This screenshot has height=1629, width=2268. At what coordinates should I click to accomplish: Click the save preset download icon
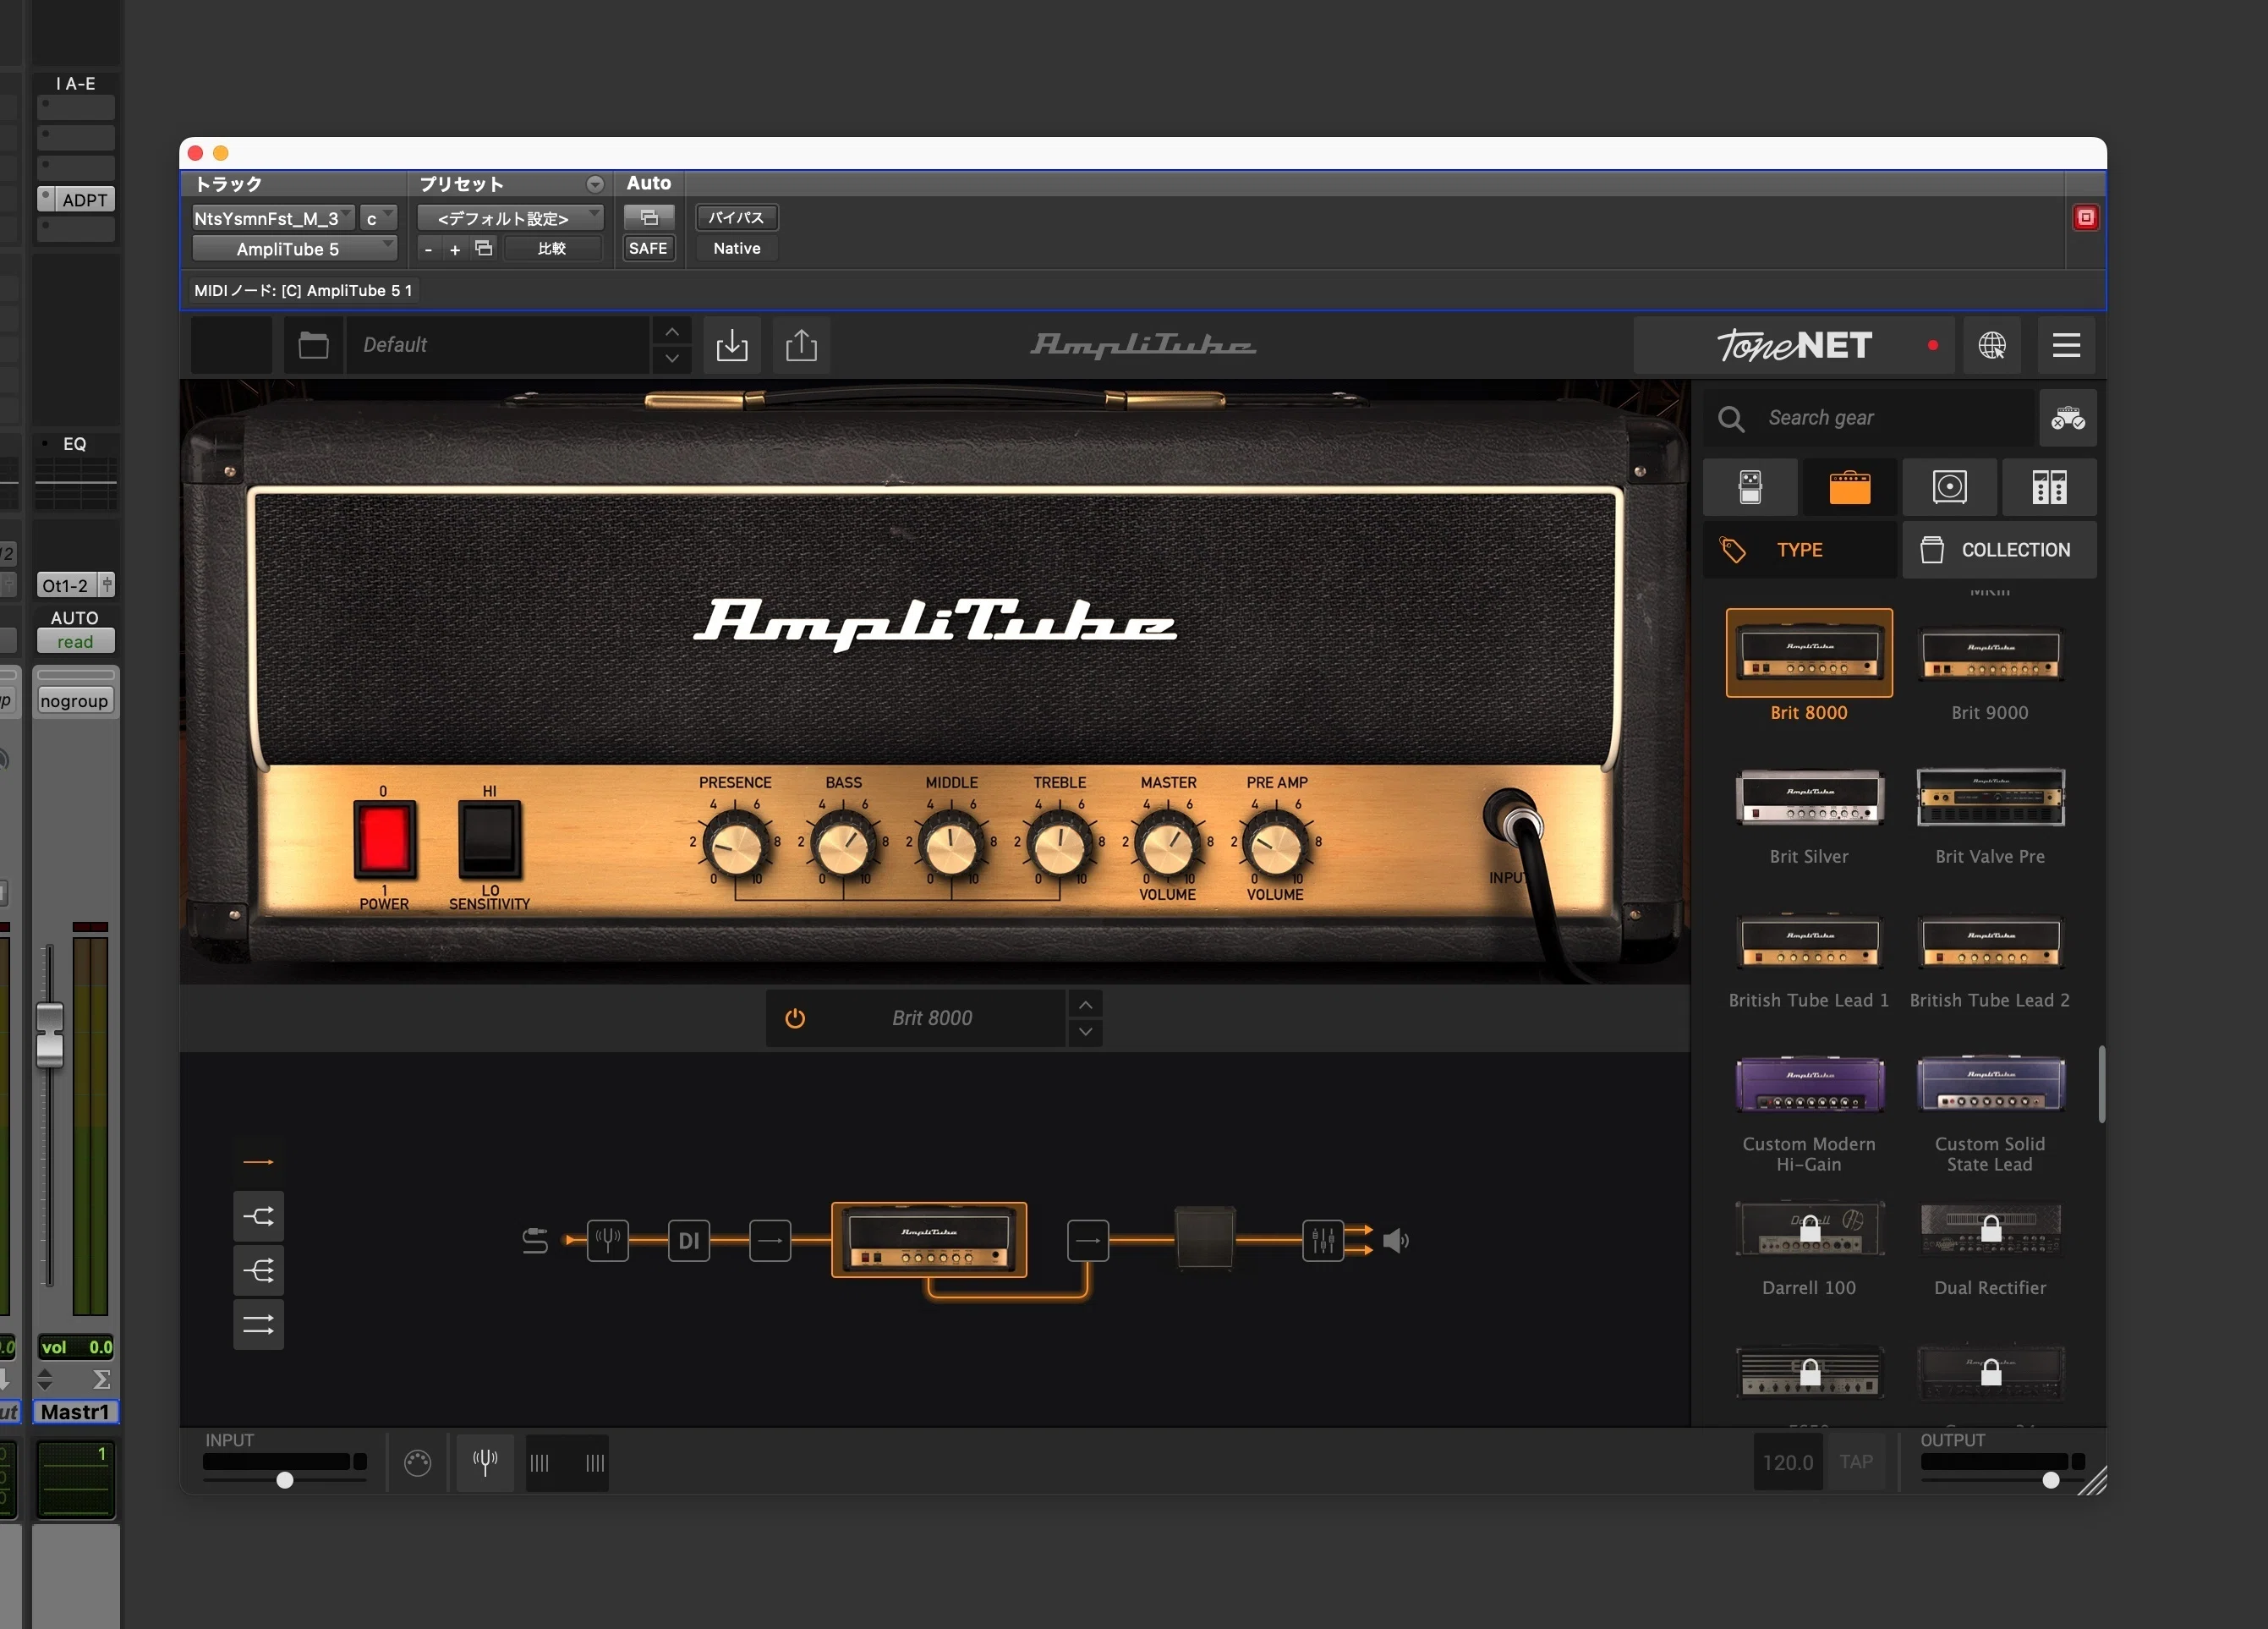pyautogui.click(x=732, y=345)
